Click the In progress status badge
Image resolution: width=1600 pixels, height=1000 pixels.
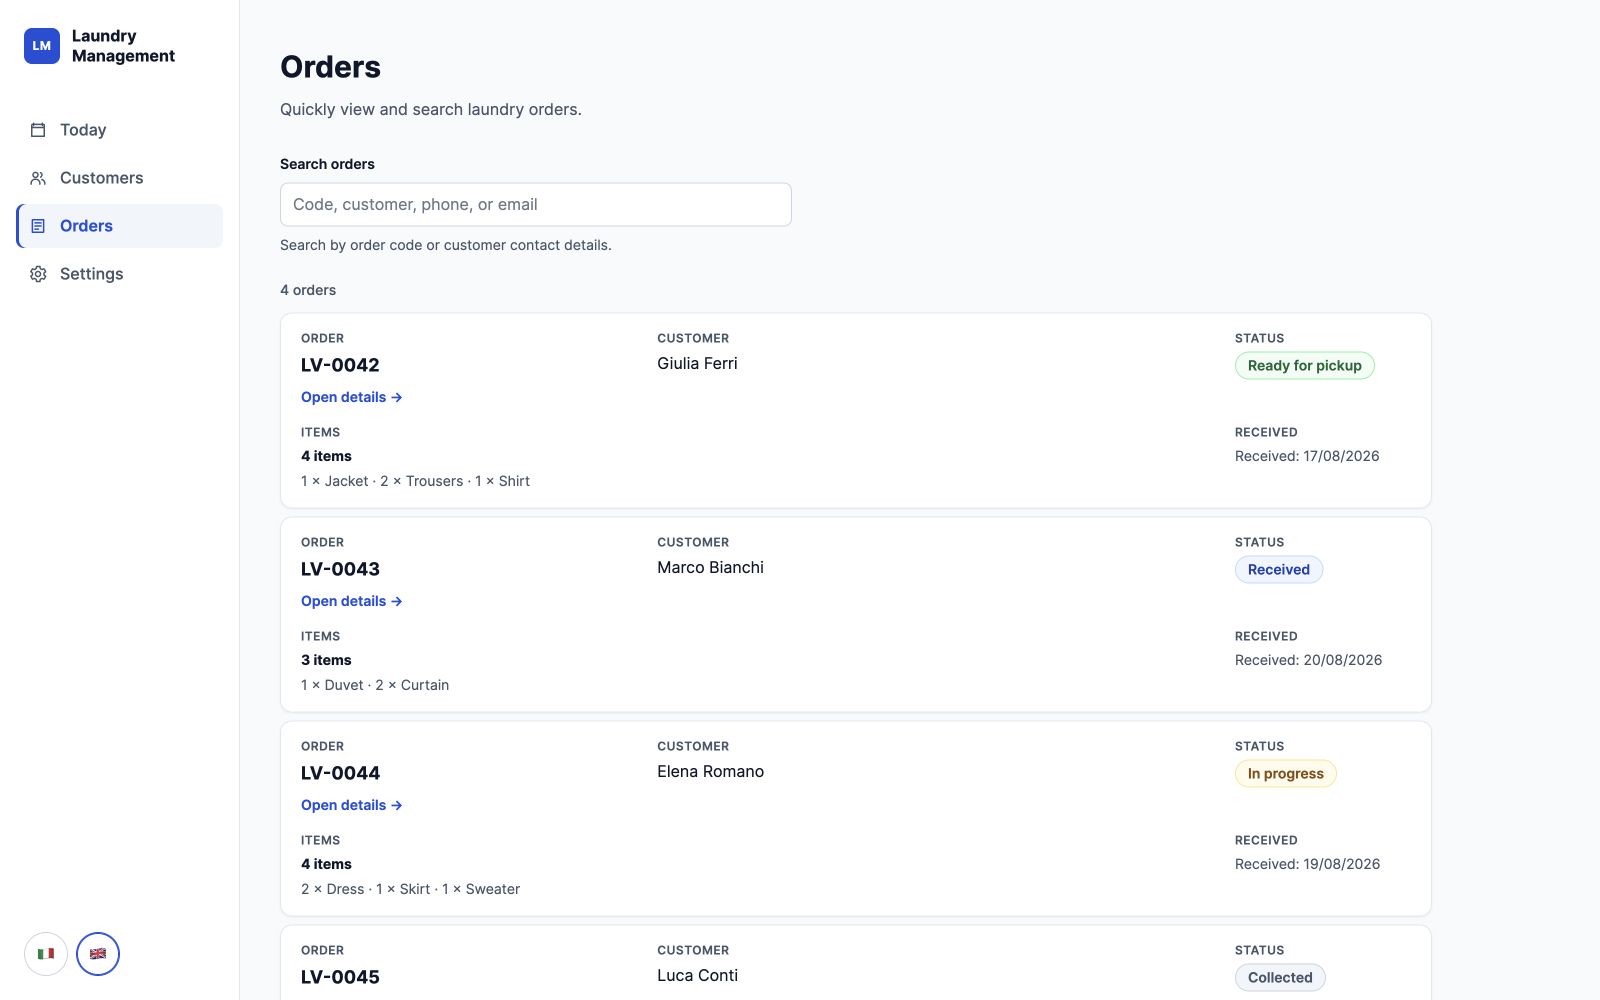point(1286,774)
